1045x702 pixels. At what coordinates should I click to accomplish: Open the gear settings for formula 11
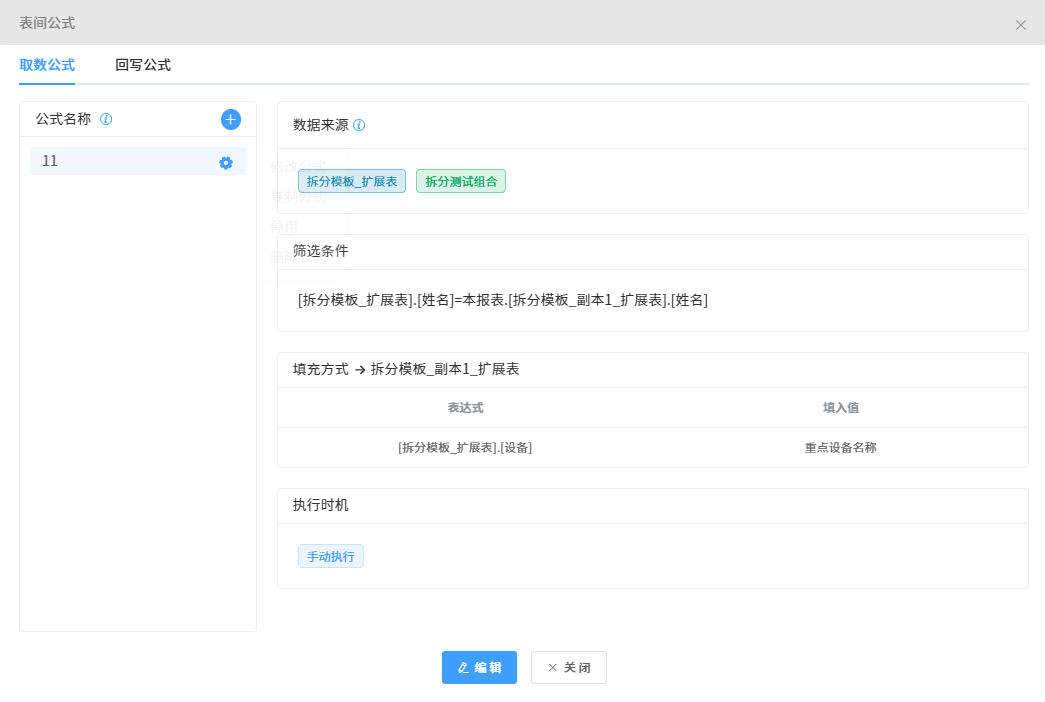click(226, 163)
